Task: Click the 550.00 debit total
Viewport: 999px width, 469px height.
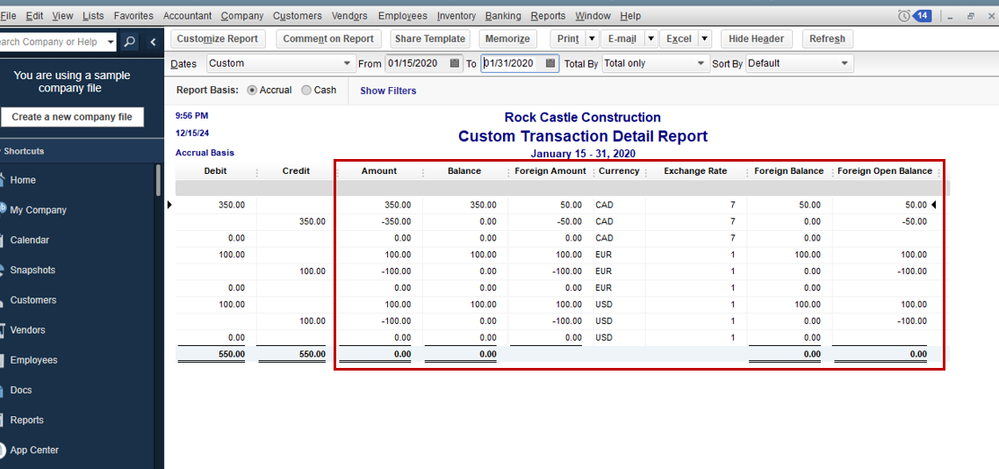Action: (x=232, y=354)
